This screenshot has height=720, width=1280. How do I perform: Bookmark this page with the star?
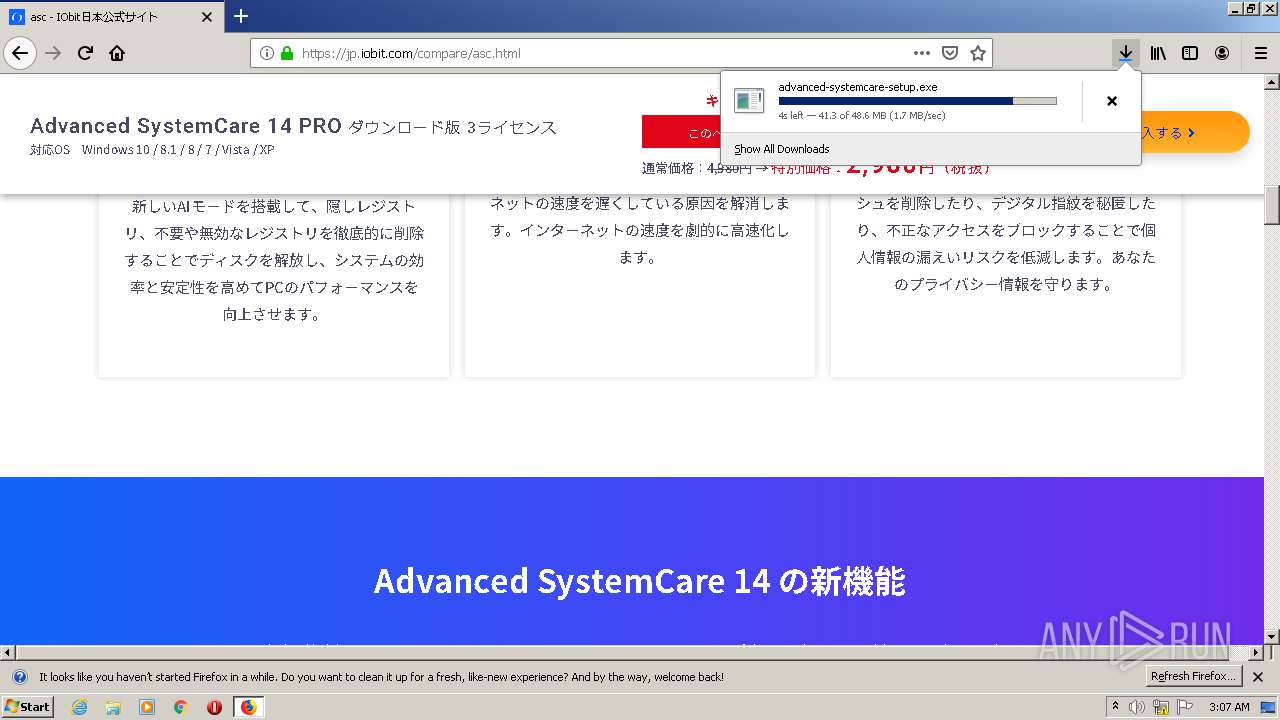tap(978, 53)
